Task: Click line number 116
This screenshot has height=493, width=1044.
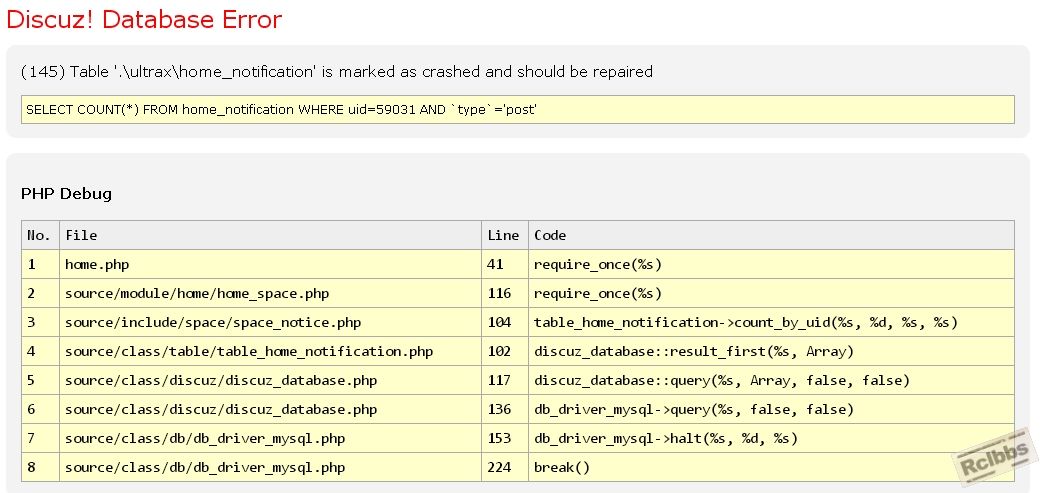Action: coord(505,293)
